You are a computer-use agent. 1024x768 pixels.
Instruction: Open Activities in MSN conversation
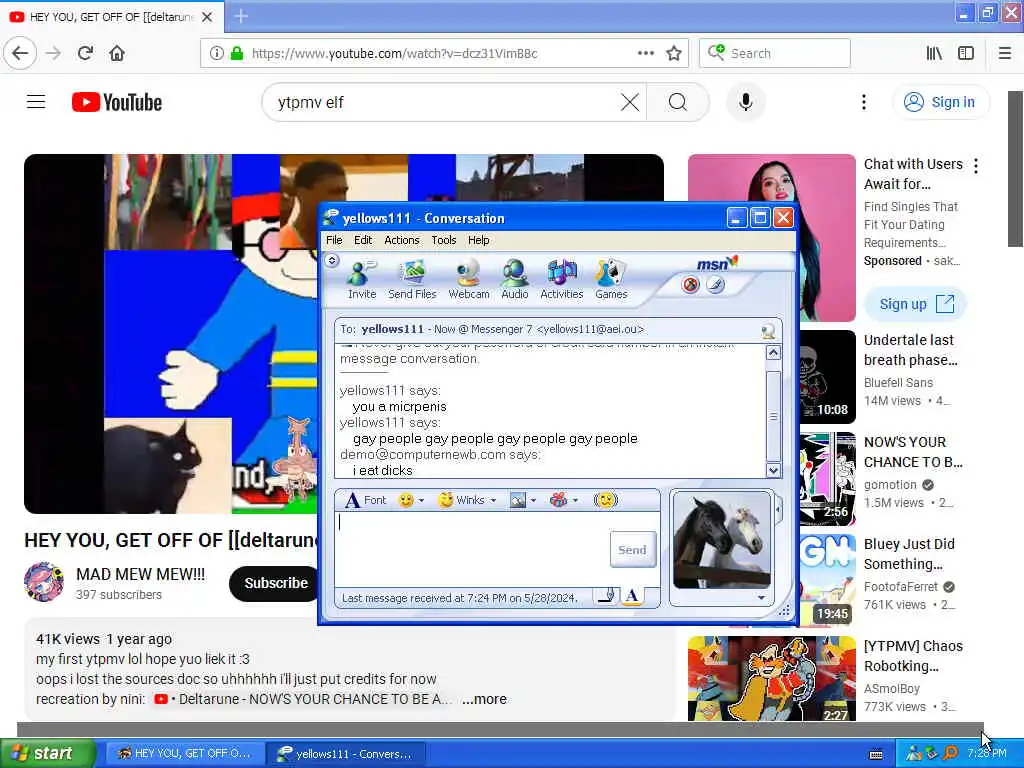tap(562, 280)
